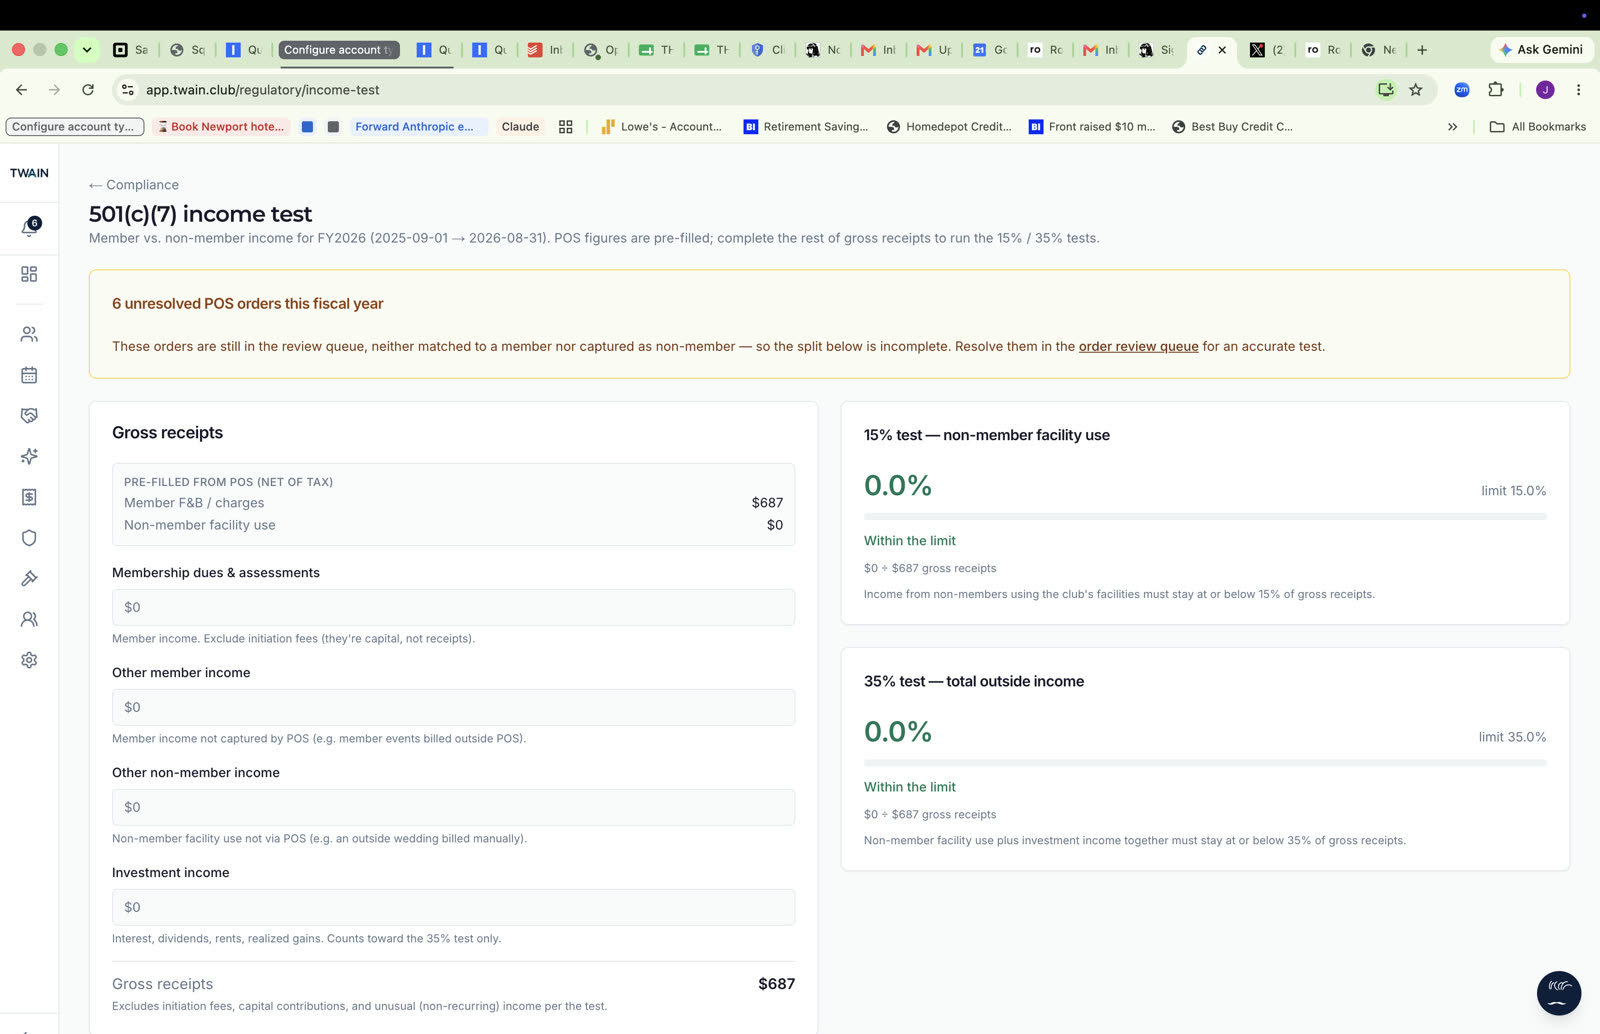The width and height of the screenshot is (1600, 1034).
Task: Open the Zoom extension icon
Action: point(1461,90)
